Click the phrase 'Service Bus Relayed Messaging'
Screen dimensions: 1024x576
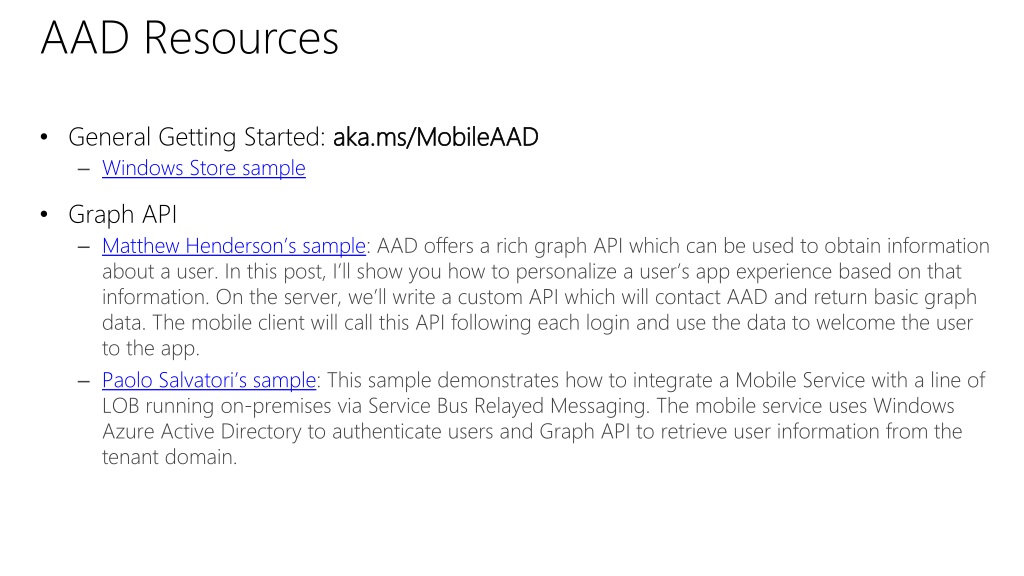pos(508,406)
